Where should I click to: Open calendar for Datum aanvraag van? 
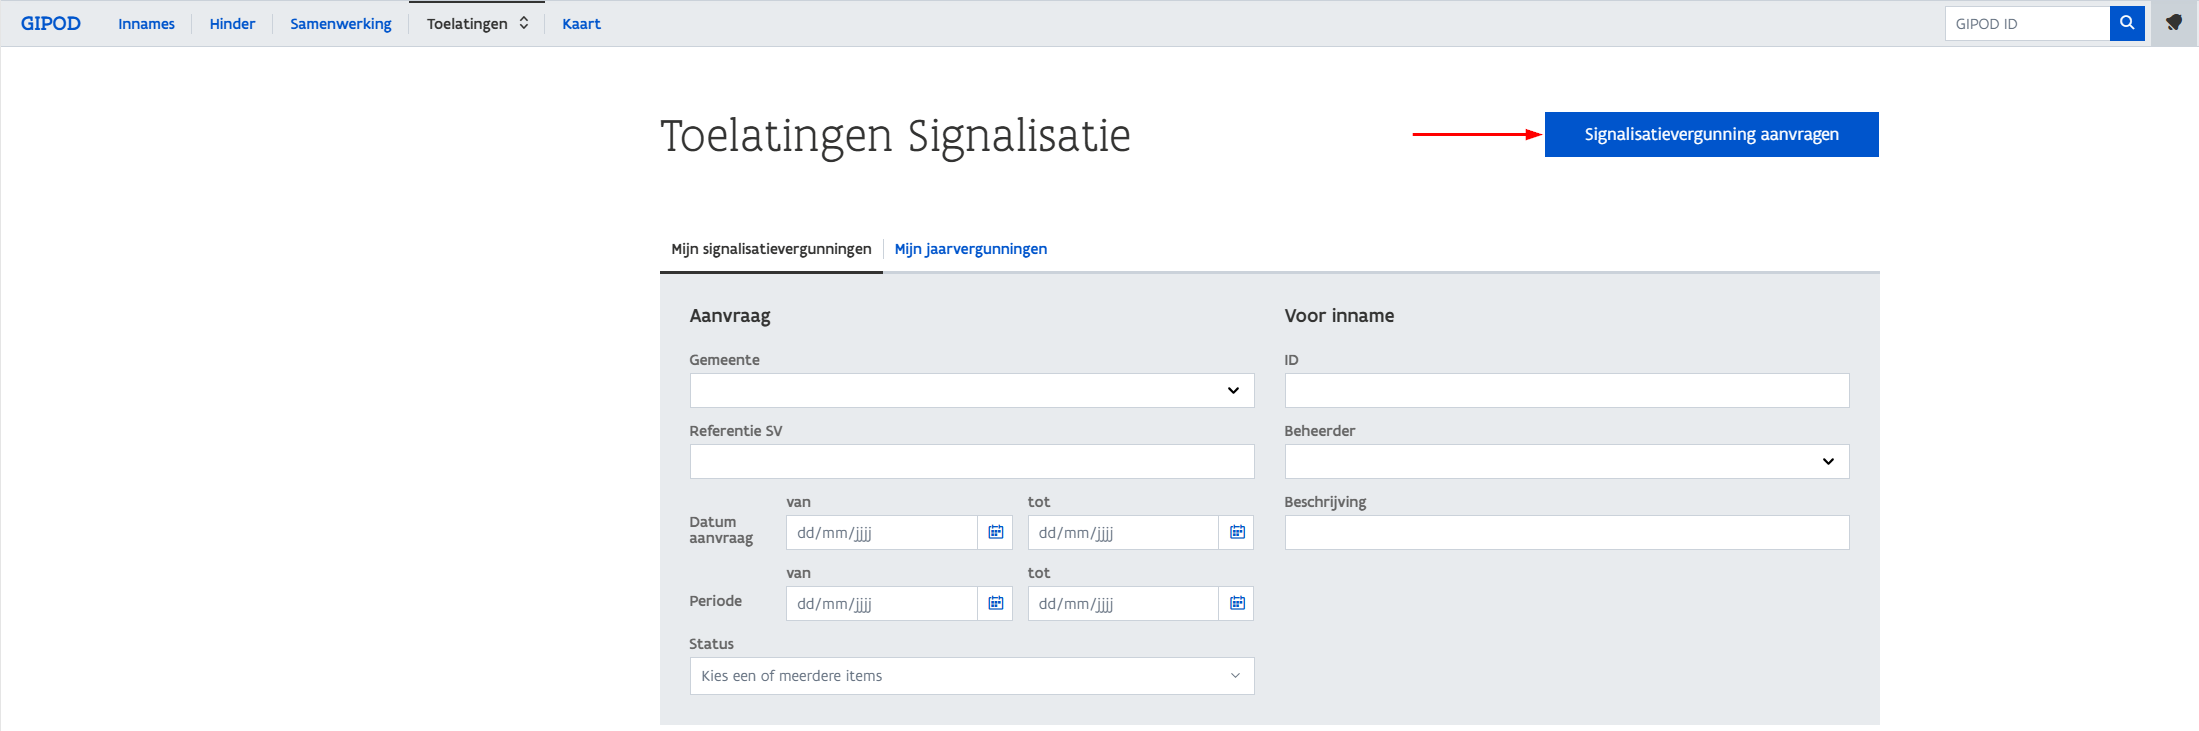[x=995, y=533]
